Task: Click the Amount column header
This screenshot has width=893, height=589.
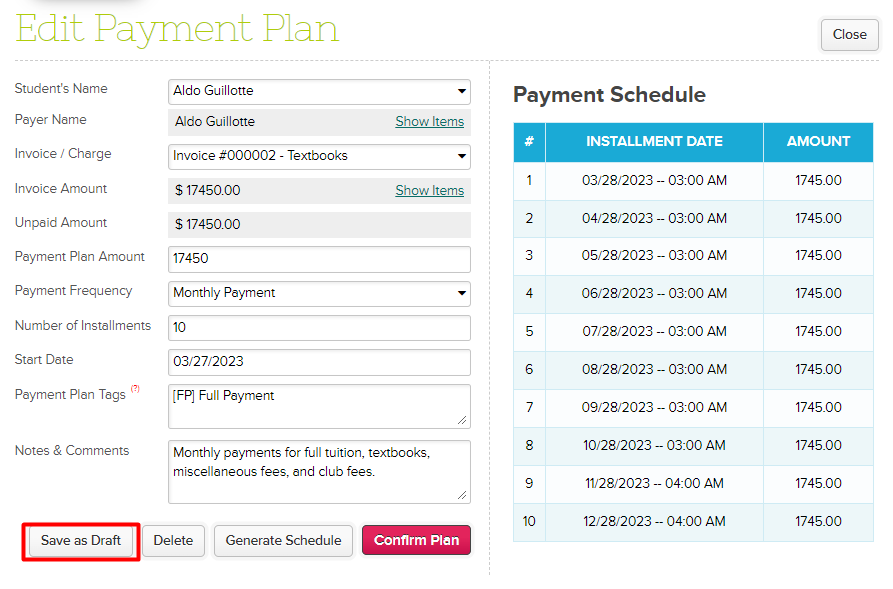Action: coord(818,142)
